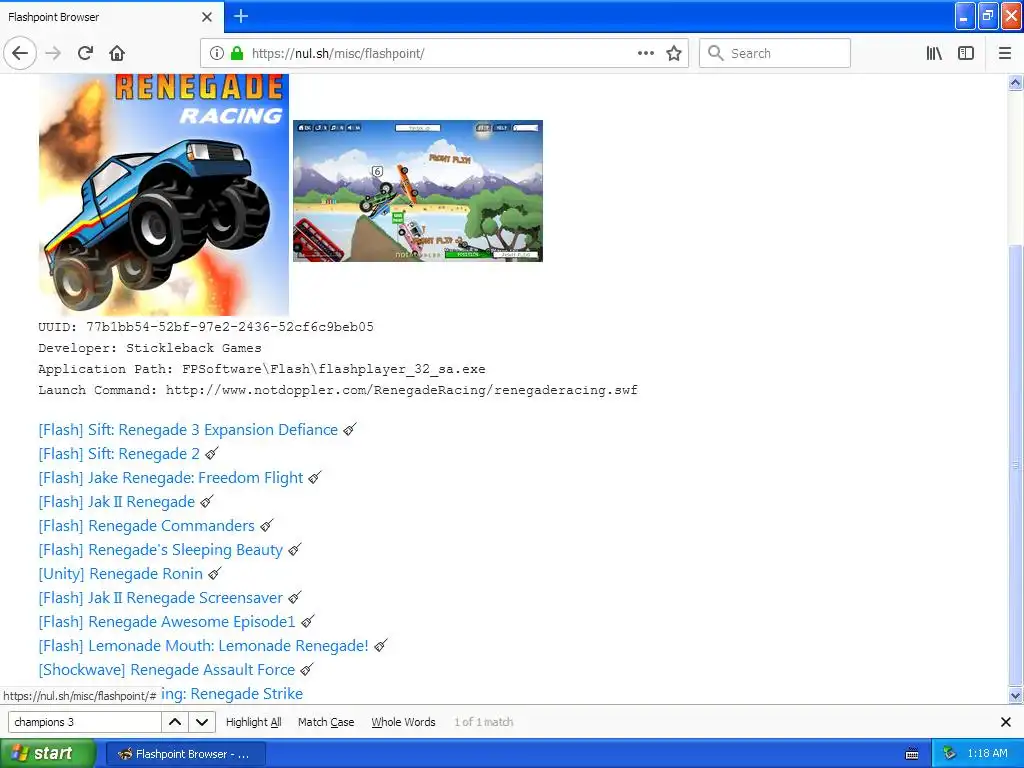The image size is (1024, 768).
Task: Open a new tab with plus button
Action: [x=241, y=16]
